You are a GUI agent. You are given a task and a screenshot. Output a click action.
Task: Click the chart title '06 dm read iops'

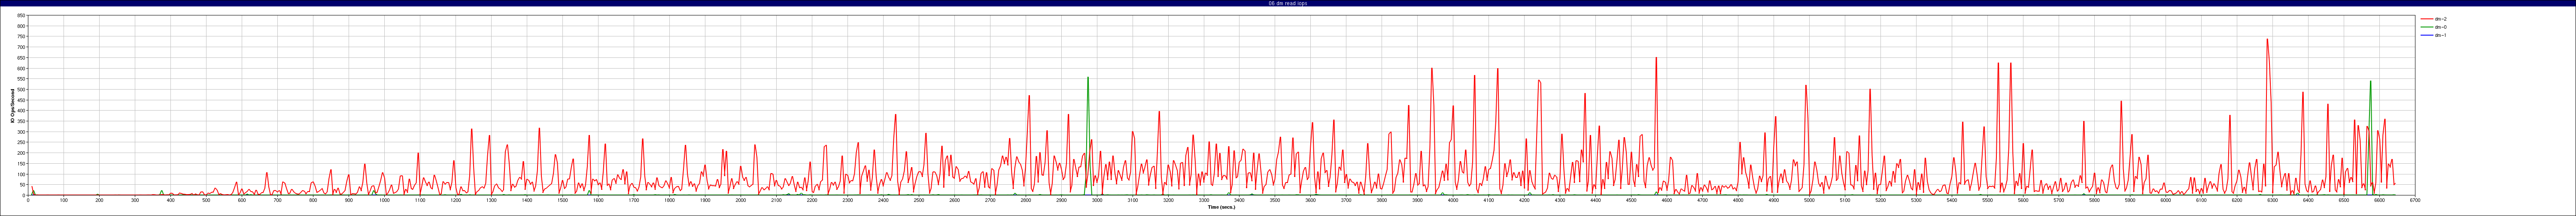tap(1288, 3)
